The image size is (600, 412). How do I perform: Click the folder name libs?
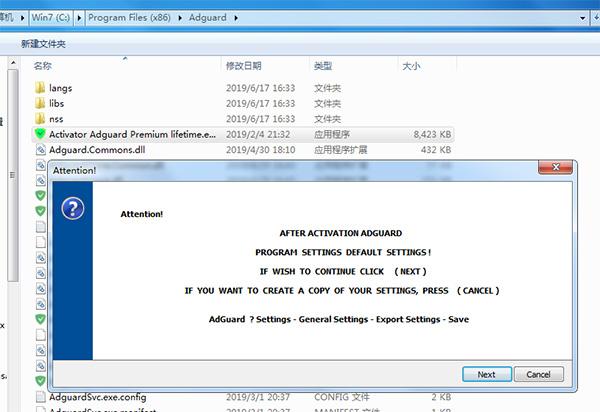56,103
